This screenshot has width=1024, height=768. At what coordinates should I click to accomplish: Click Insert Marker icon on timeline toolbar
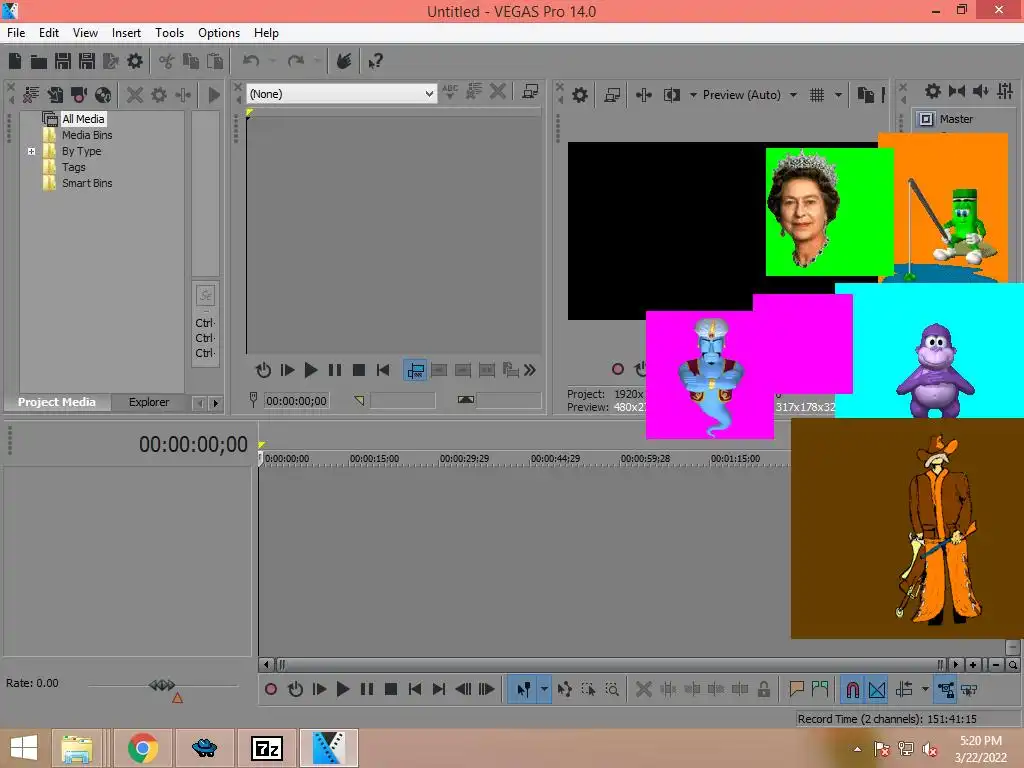coord(796,689)
